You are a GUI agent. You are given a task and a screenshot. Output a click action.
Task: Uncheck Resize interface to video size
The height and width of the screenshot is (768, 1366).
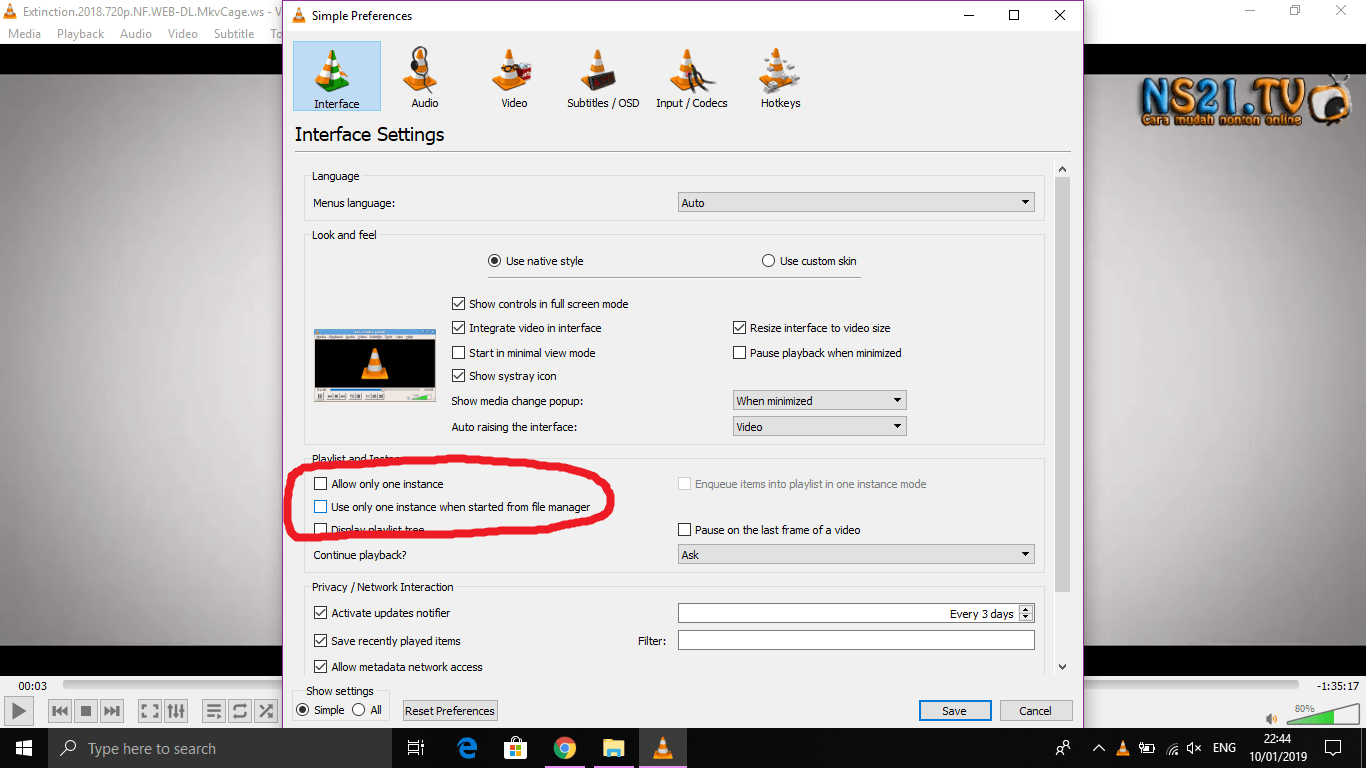740,328
